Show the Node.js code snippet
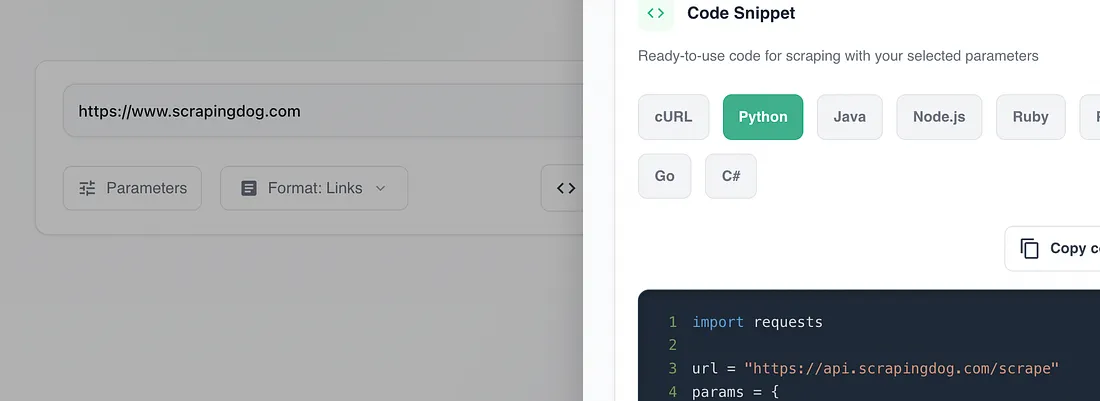Image resolution: width=1100 pixels, height=401 pixels. point(939,117)
